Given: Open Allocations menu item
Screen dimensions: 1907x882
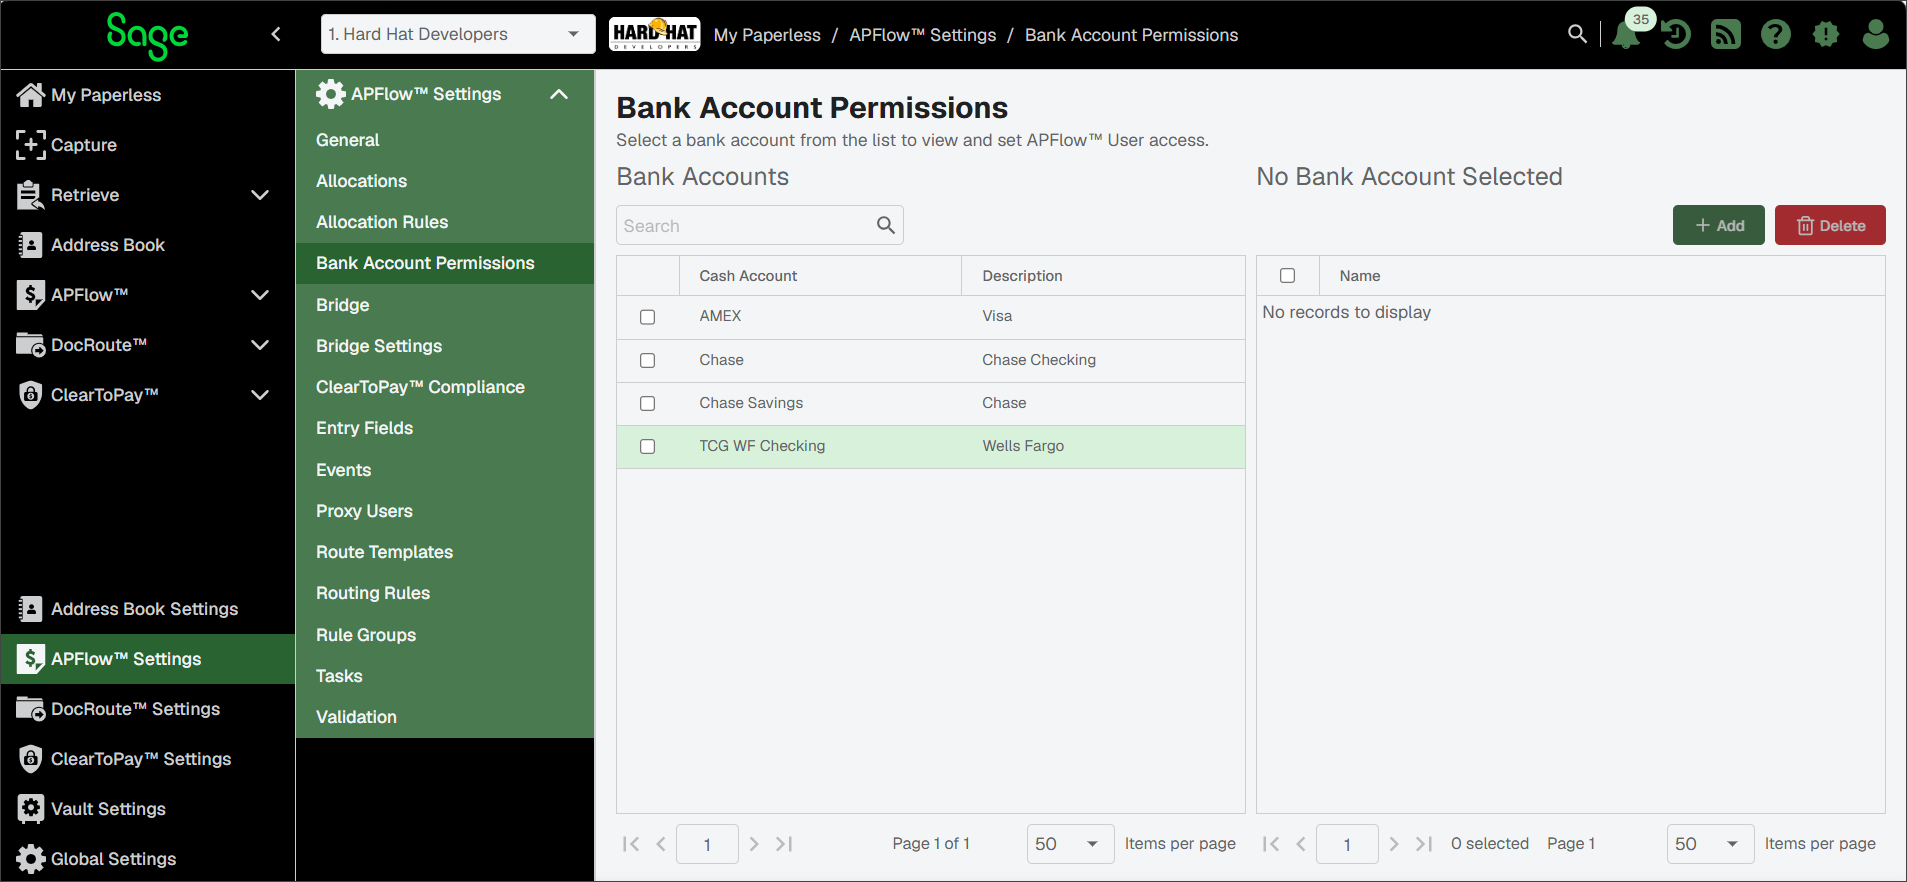Looking at the screenshot, I should click(445, 181).
